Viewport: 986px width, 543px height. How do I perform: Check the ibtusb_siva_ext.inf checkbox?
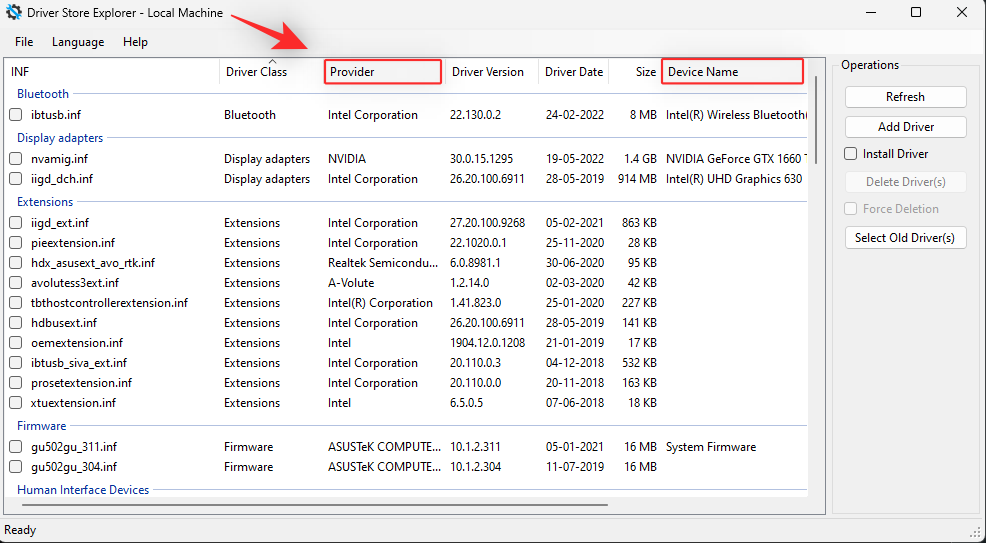point(16,363)
